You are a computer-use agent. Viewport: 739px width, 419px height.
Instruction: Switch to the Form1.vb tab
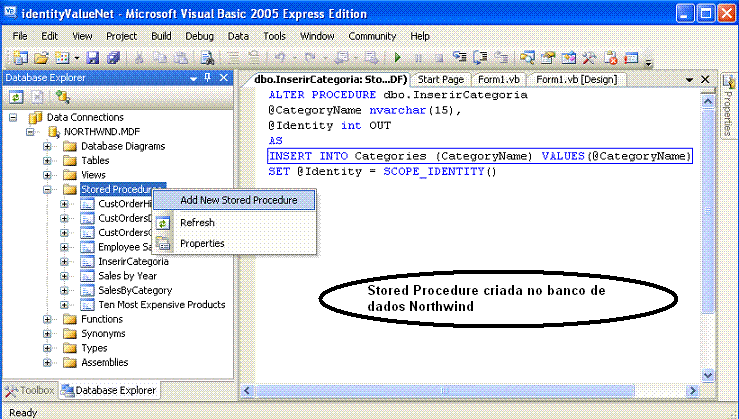(x=499, y=80)
